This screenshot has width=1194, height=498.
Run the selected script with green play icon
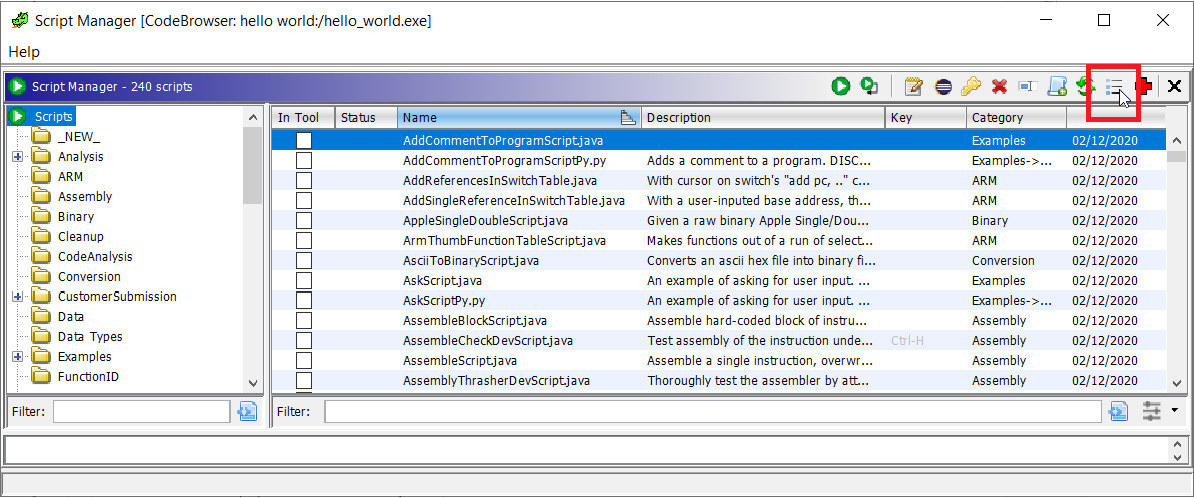click(x=841, y=86)
